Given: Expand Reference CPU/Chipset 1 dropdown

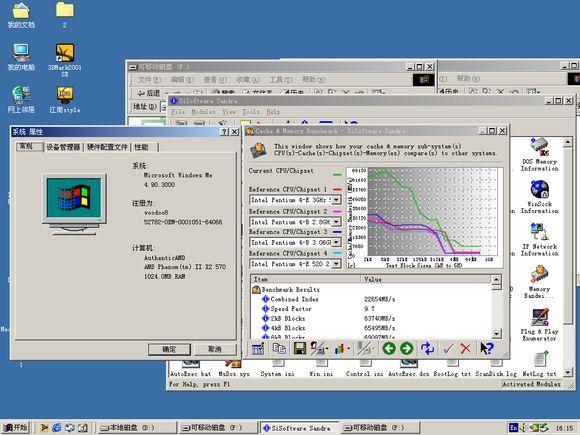Looking at the screenshot, I should [336, 200].
